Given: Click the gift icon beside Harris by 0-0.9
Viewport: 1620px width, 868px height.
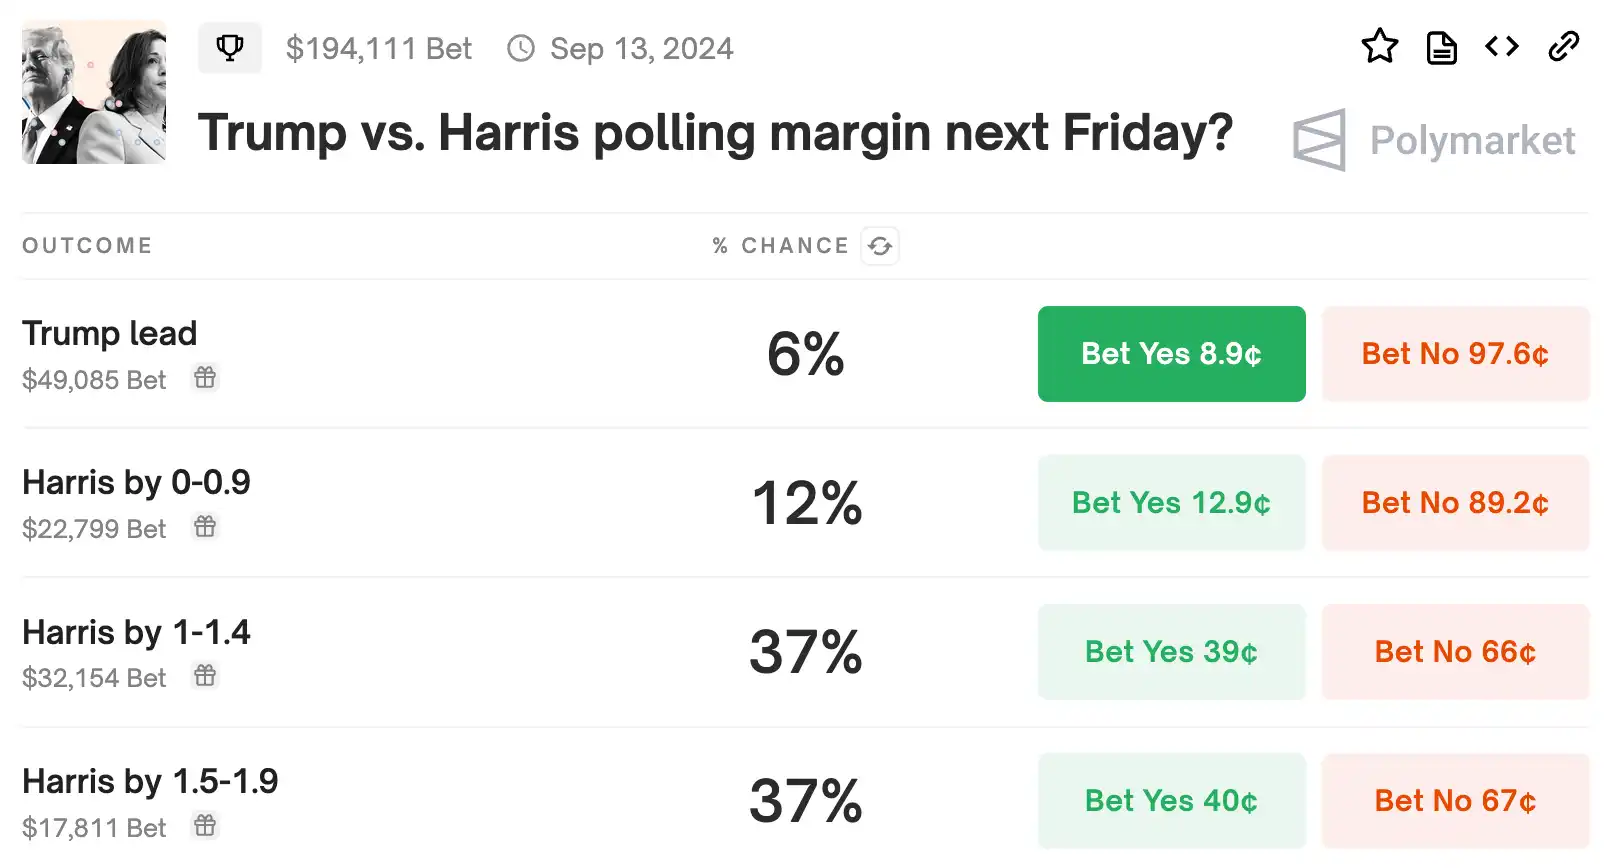Looking at the screenshot, I should click(205, 527).
